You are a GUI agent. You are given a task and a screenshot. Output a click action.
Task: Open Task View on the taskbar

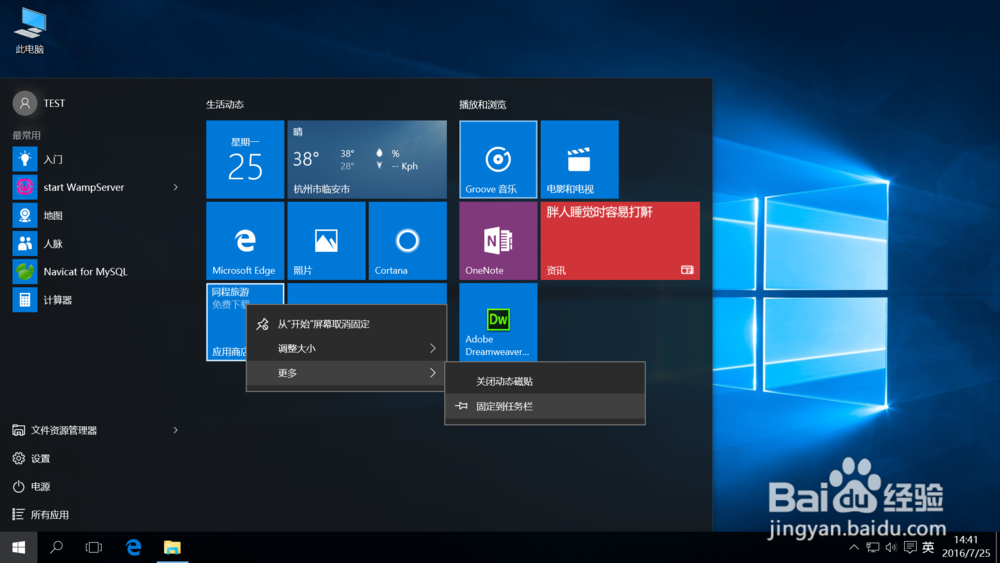94,548
